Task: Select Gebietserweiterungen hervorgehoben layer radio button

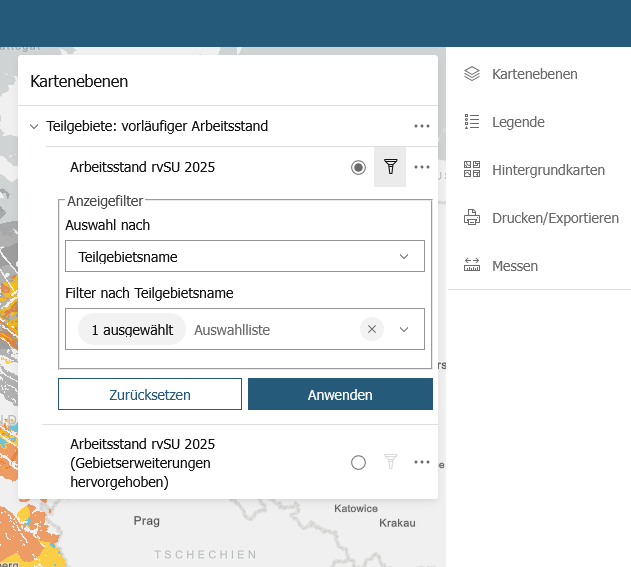Action: point(358,462)
